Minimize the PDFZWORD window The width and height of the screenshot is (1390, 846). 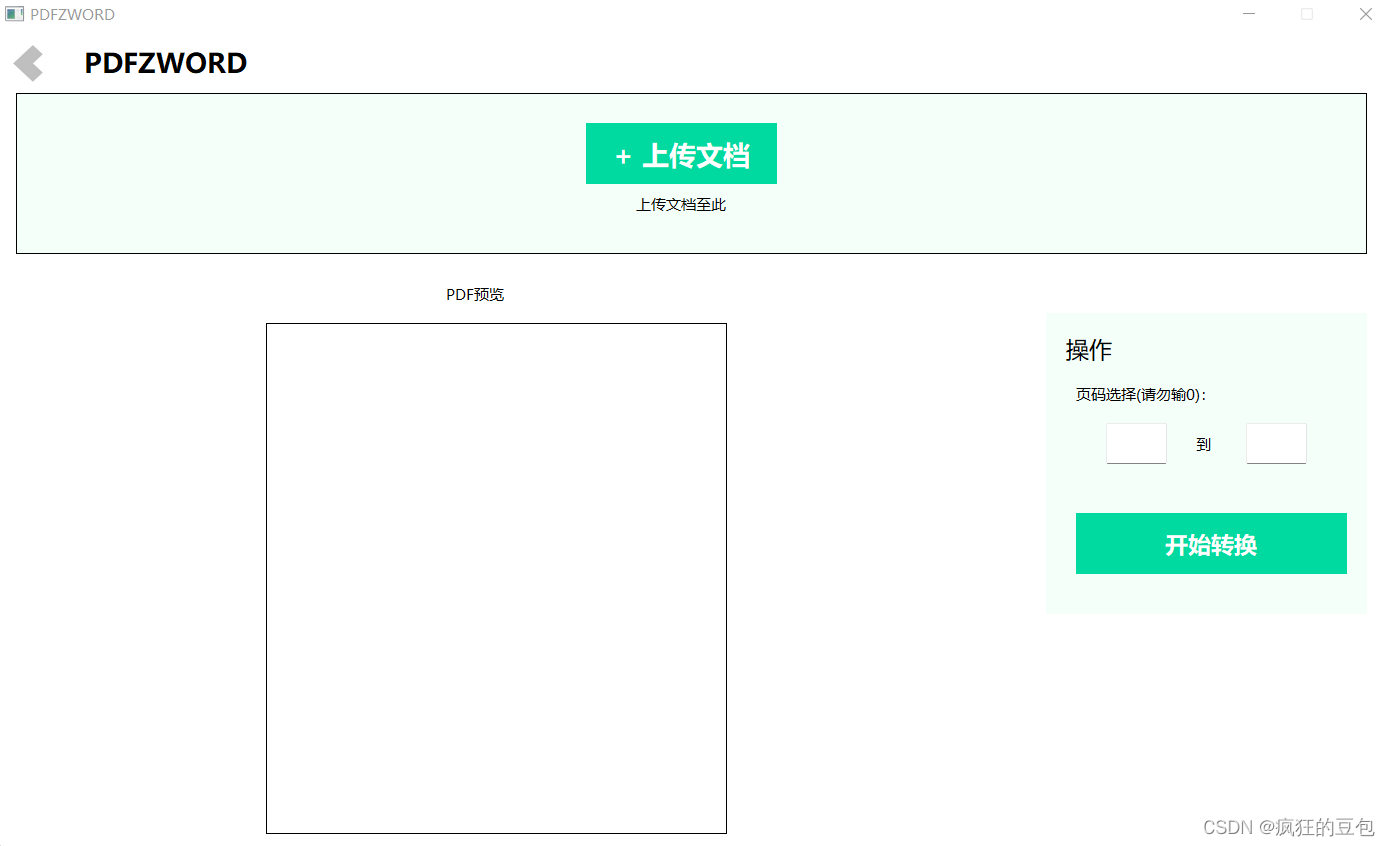[x=1249, y=14]
